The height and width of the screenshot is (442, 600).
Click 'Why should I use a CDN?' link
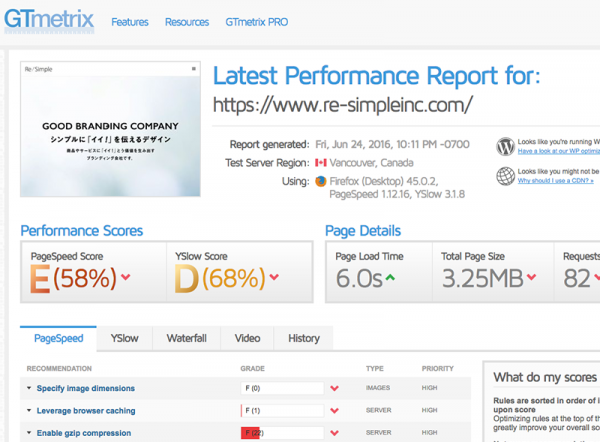(556, 181)
